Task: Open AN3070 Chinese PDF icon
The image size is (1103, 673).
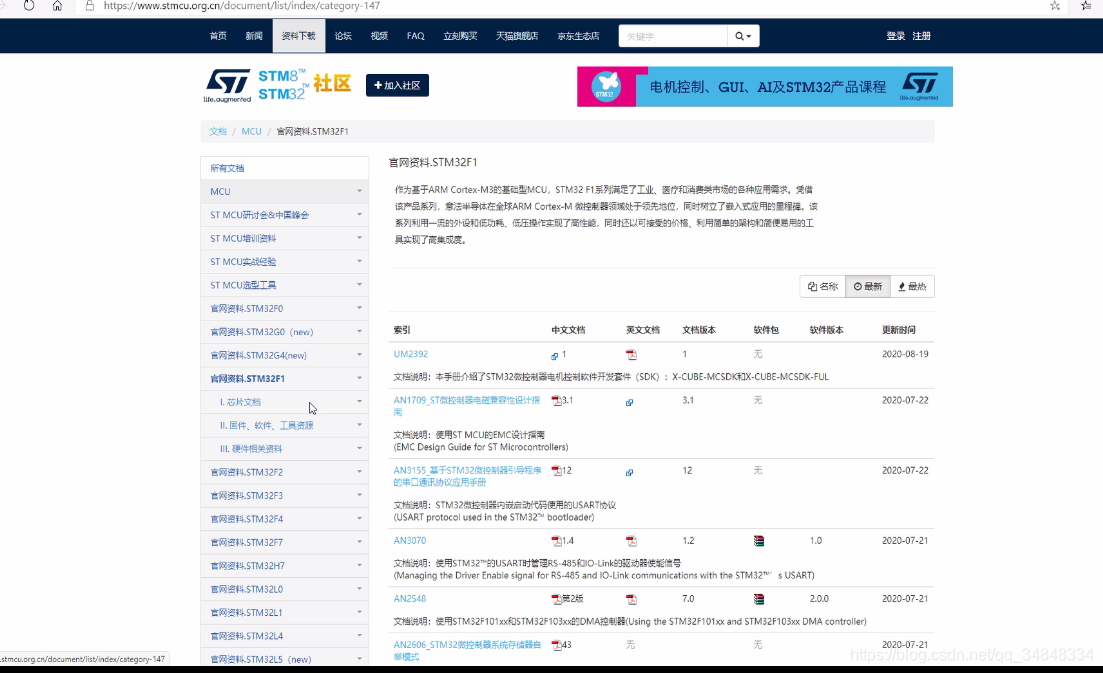Action: pyautogui.click(x=556, y=541)
